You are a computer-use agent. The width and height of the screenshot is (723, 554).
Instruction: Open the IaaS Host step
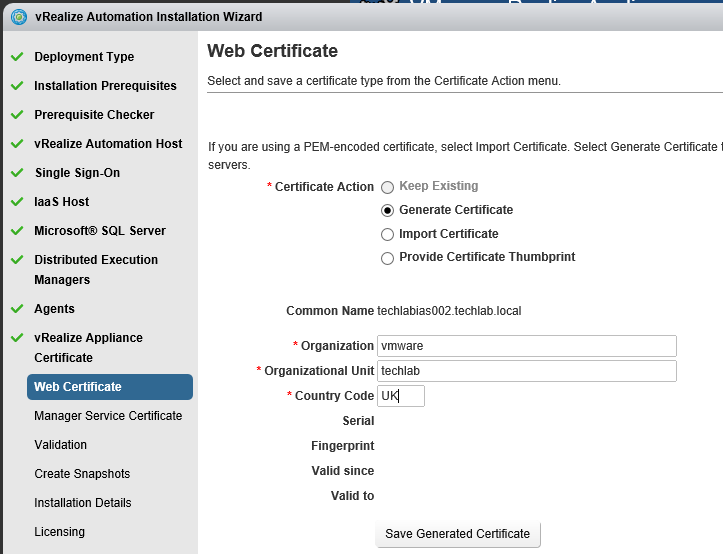tap(61, 202)
